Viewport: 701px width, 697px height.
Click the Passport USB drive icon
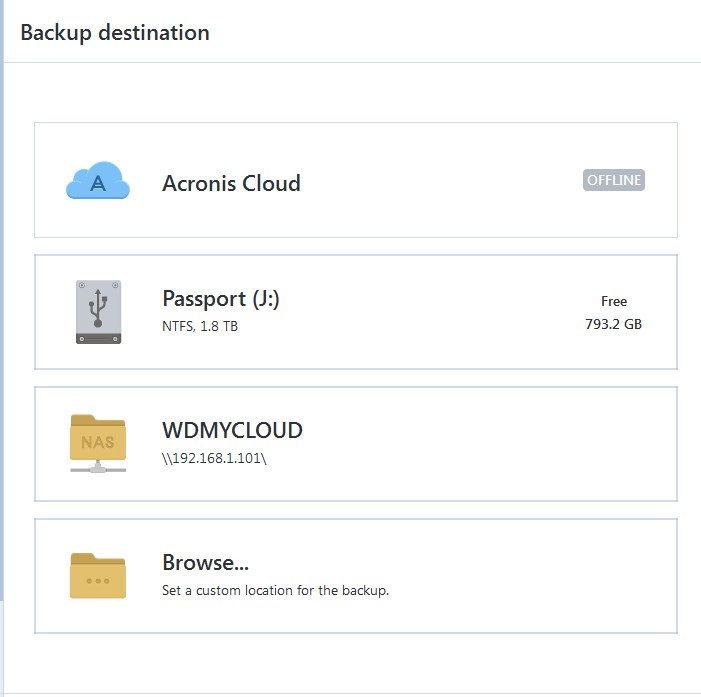pos(98,312)
